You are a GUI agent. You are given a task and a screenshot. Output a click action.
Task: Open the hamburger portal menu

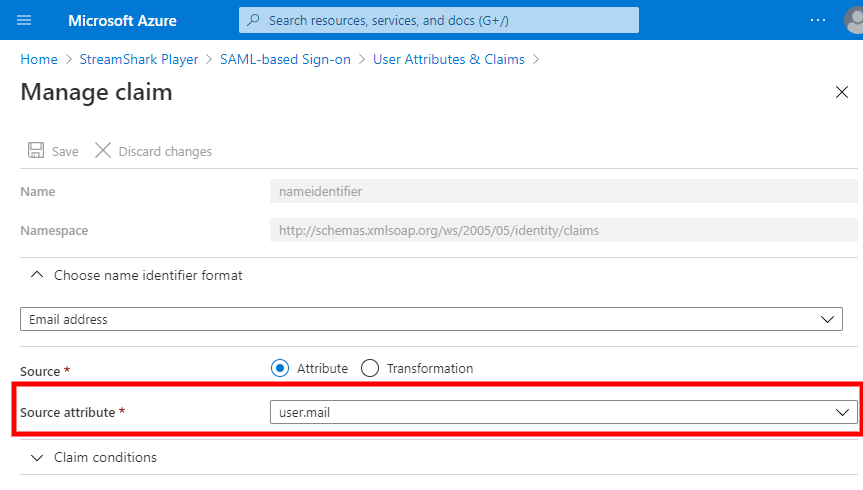[24, 20]
